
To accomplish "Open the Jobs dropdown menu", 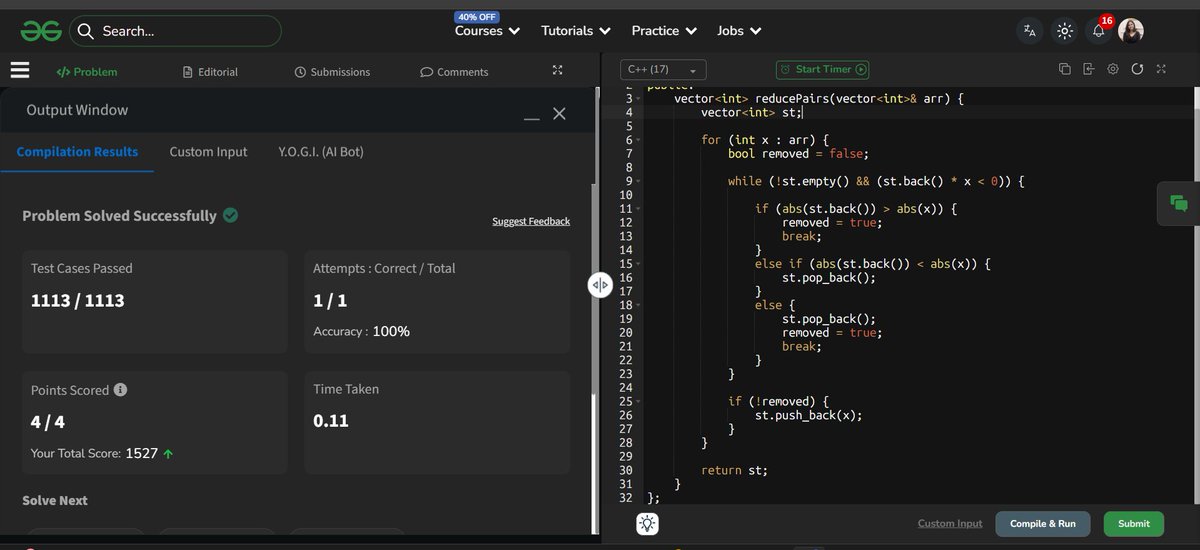I will 739,31.
